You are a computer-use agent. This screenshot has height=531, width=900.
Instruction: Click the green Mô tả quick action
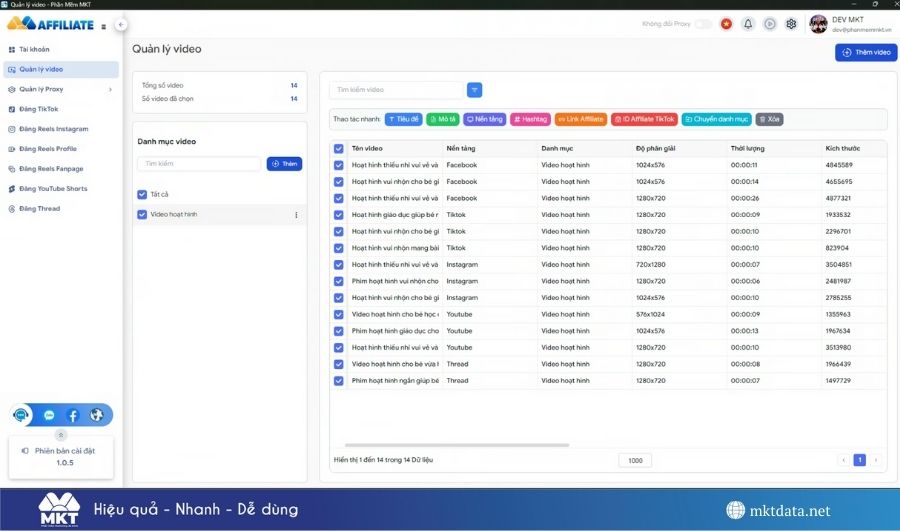(443, 119)
